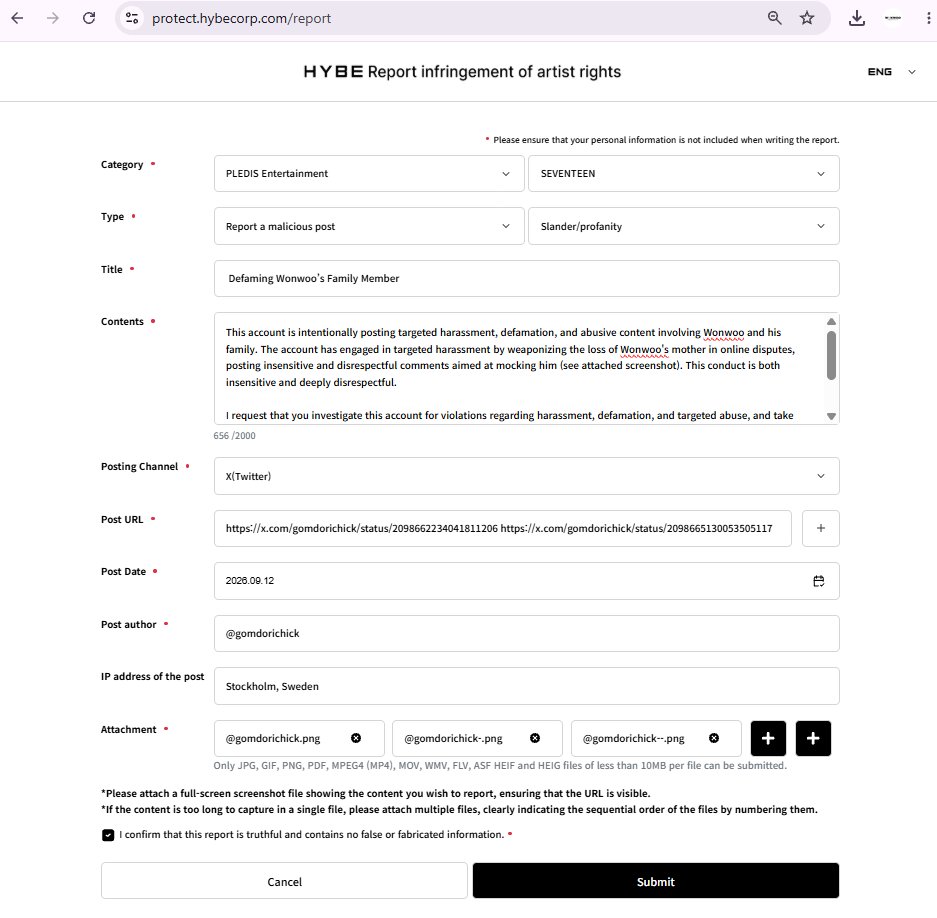Screen dimensions: 937x918
Task: Click the Post author field with @gomdorichick
Action: point(526,634)
